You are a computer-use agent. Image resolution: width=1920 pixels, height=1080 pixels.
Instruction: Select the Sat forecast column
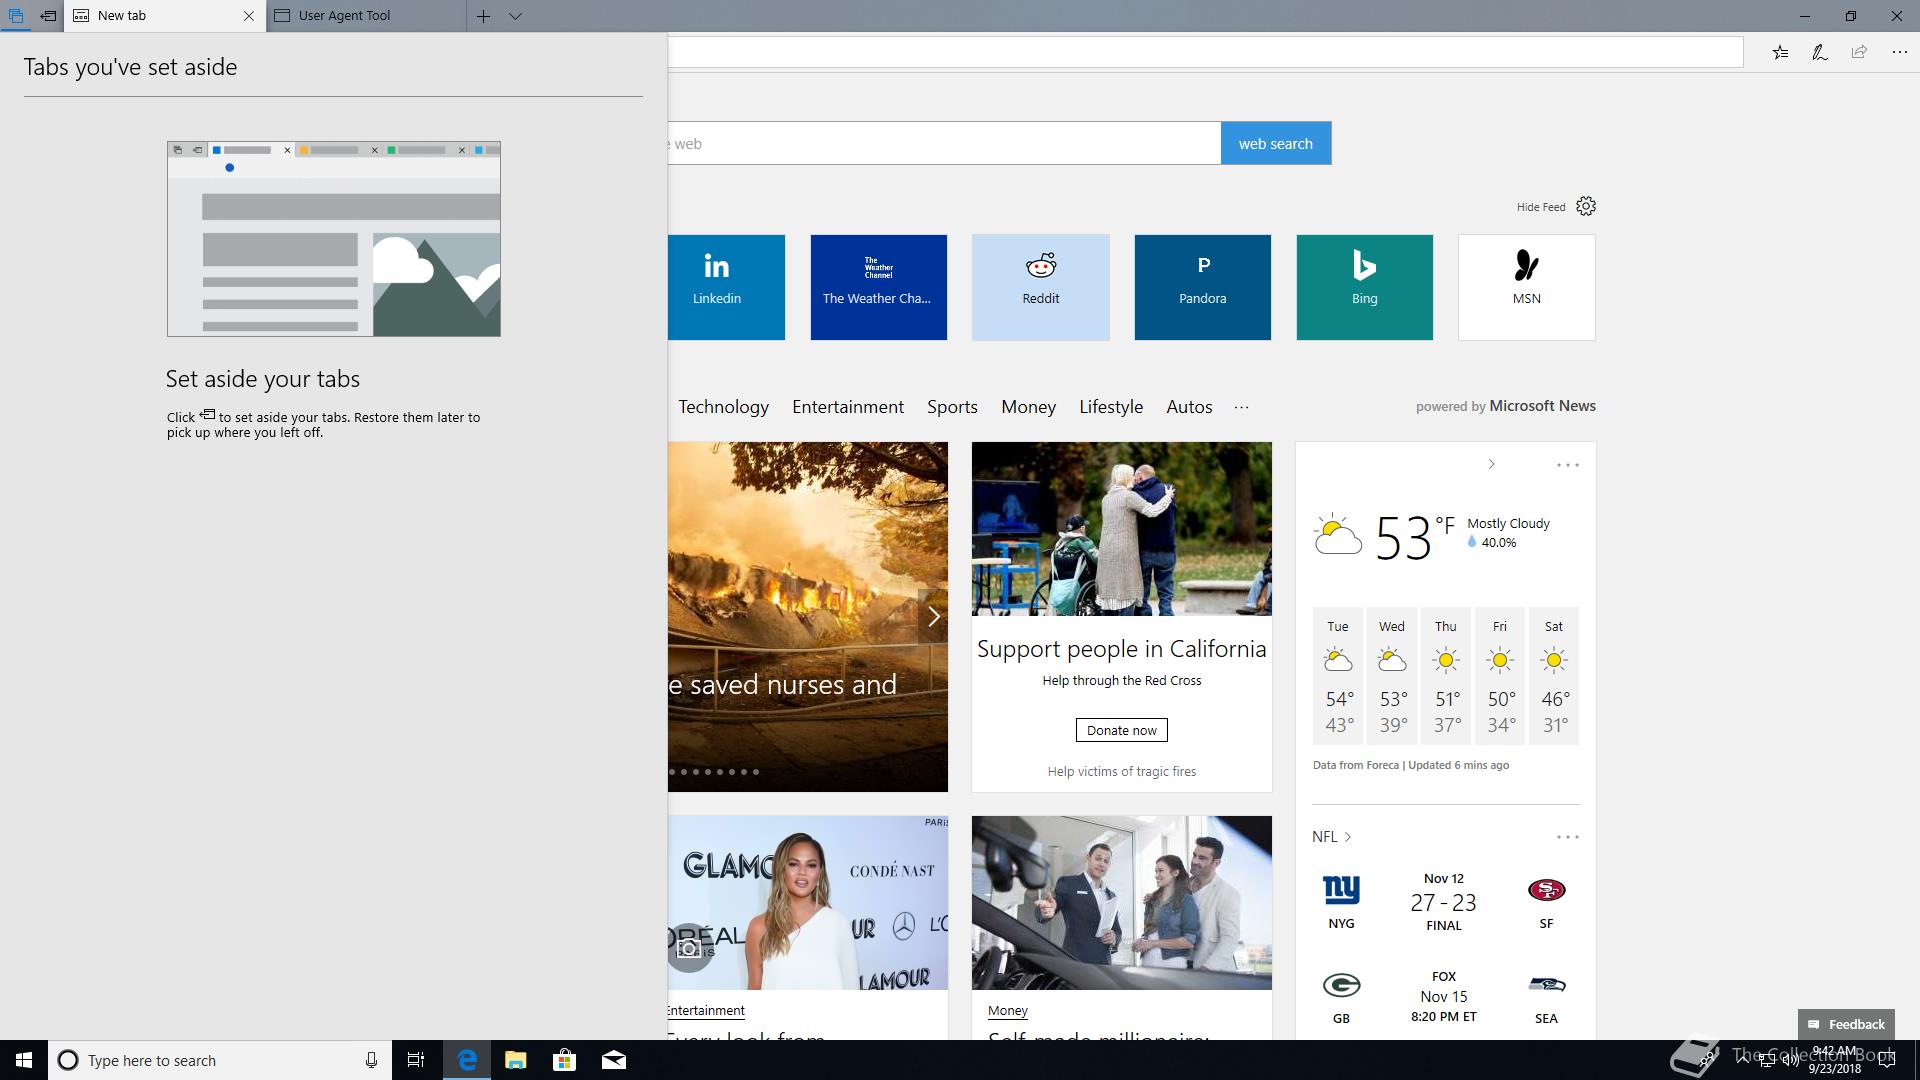coord(1554,675)
